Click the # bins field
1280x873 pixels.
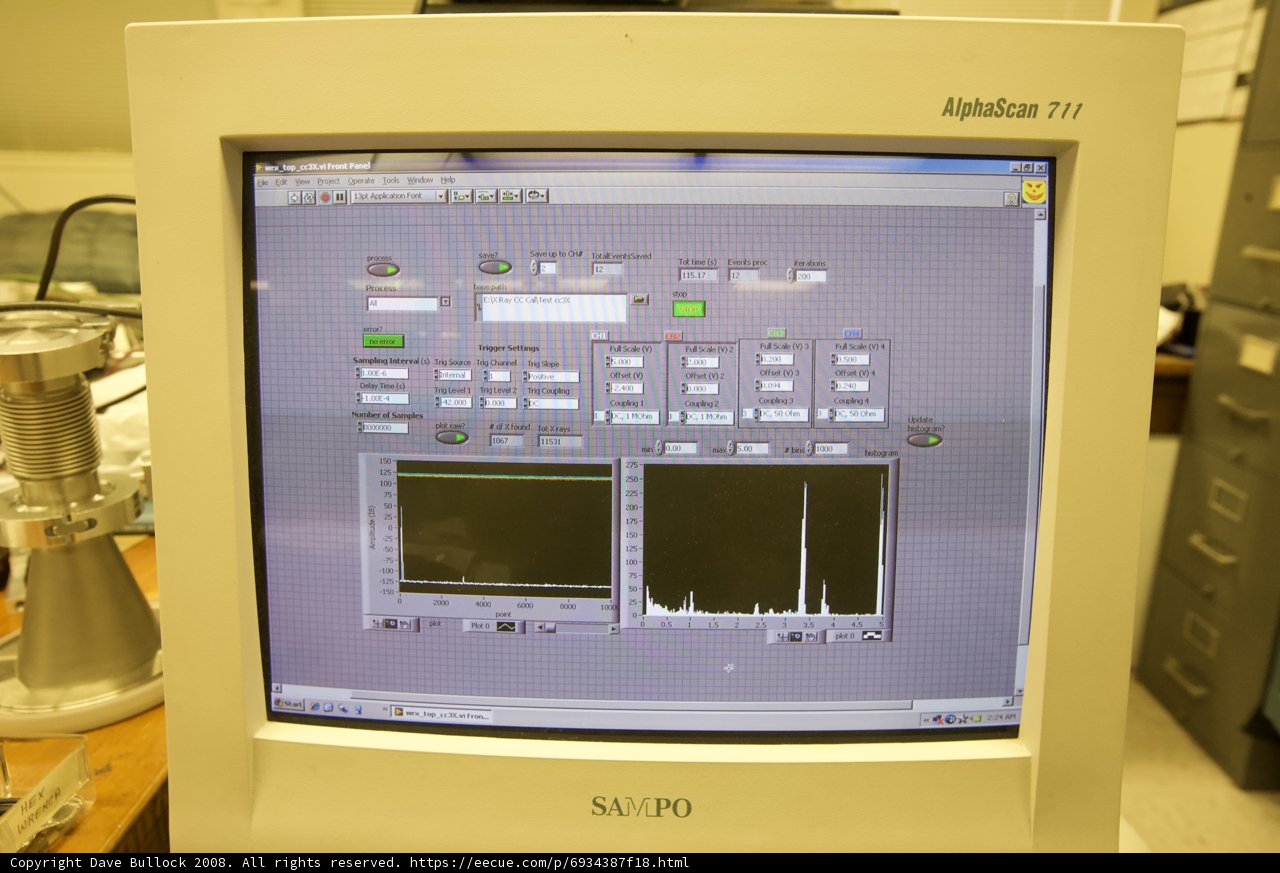(x=830, y=448)
